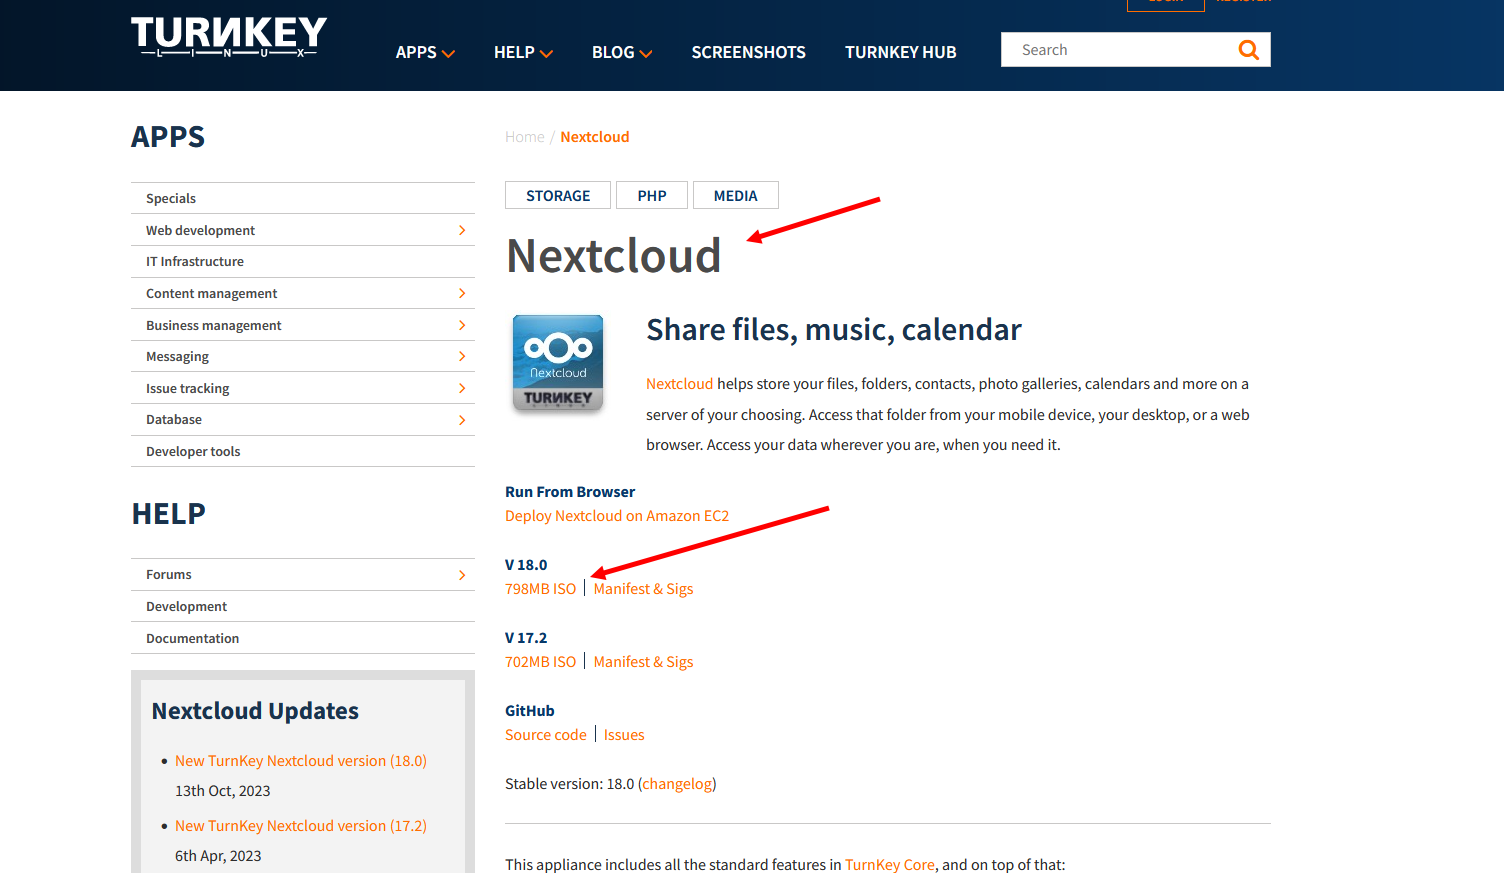Click the Nextcloud page heading
This screenshot has height=873, width=1504.
(x=614, y=256)
